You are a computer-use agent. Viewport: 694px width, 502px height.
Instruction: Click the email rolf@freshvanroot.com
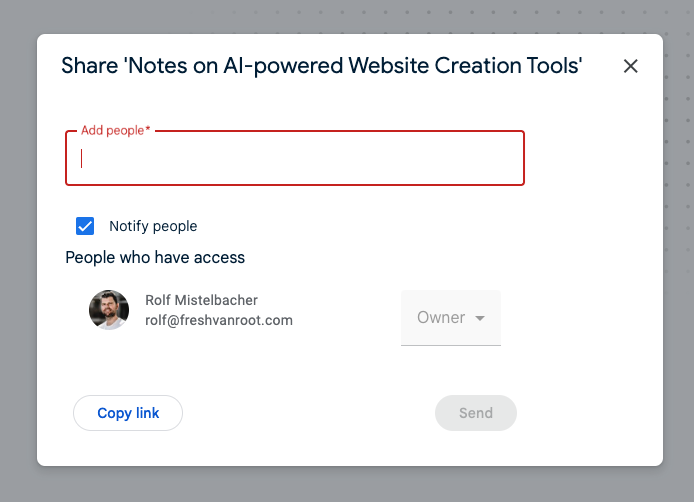219,320
